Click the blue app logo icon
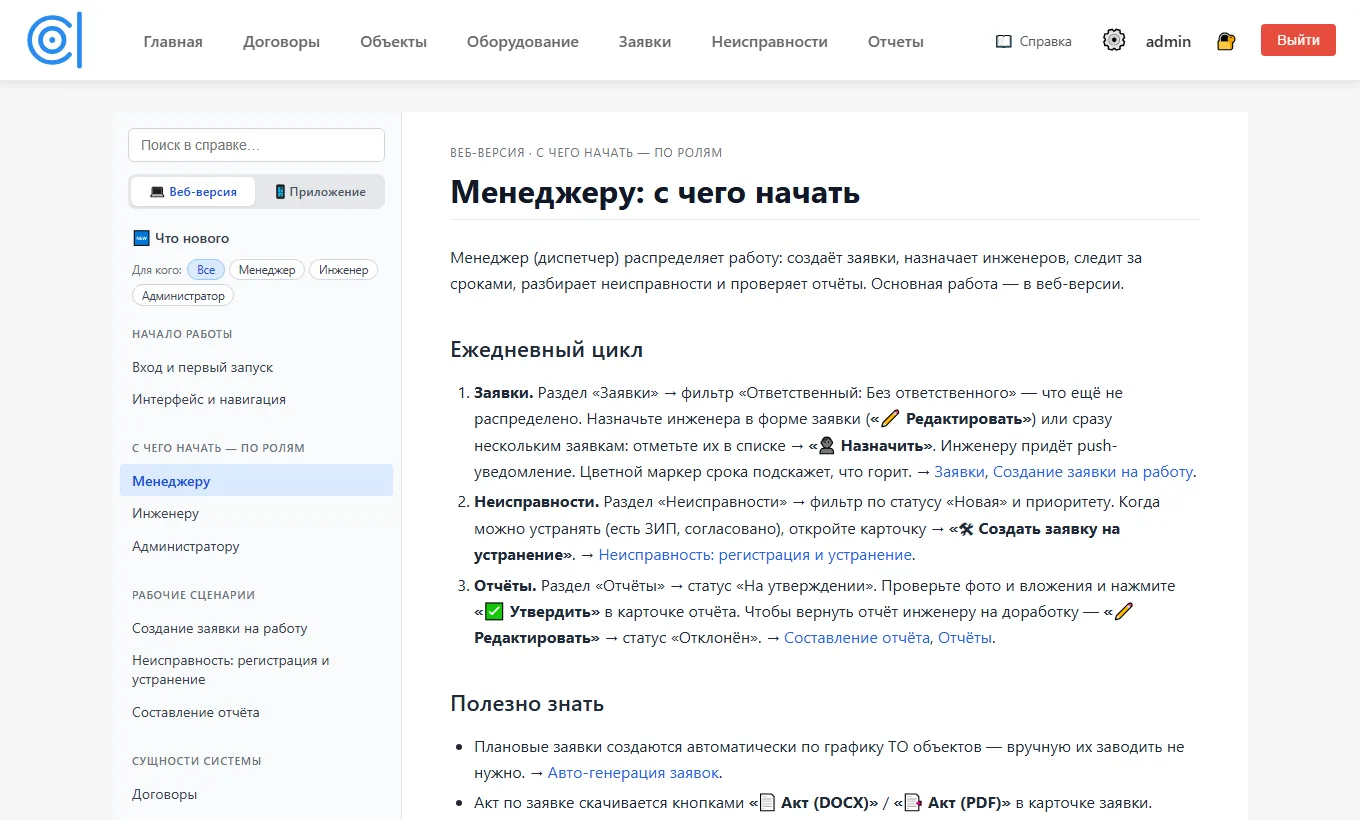Image resolution: width=1360 pixels, height=820 pixels. click(54, 41)
